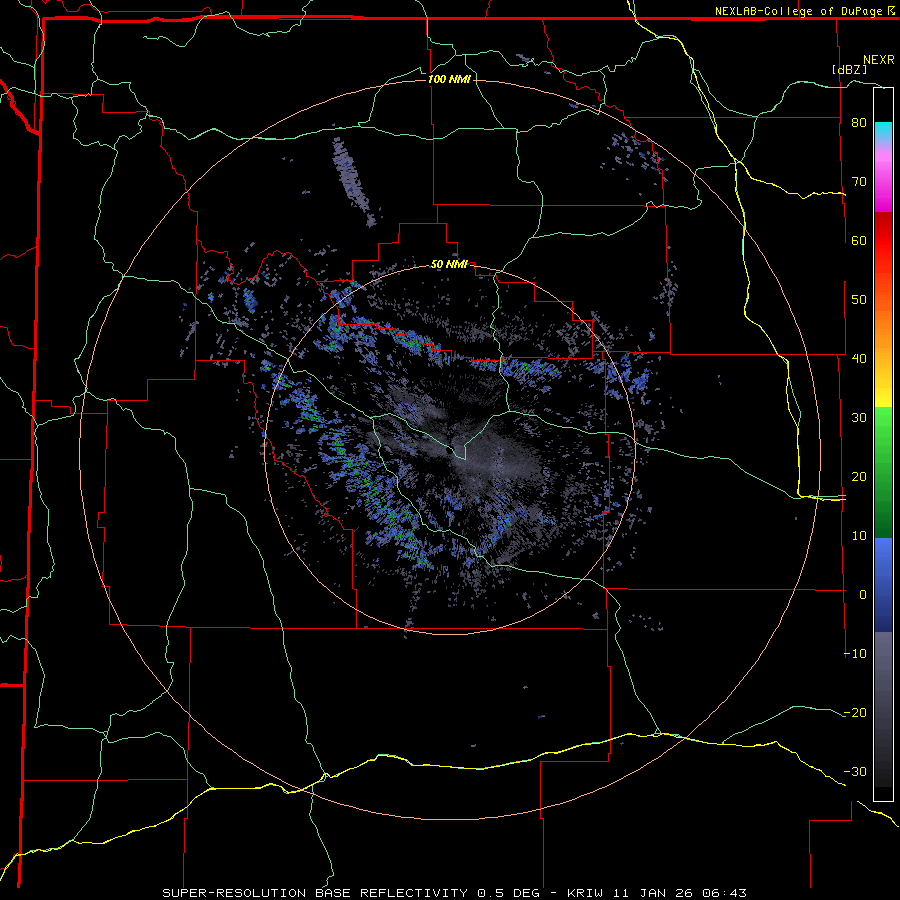Viewport: 900px width, 900px height.
Task: Click the 50 value on dBZ scale
Action: [x=859, y=300]
